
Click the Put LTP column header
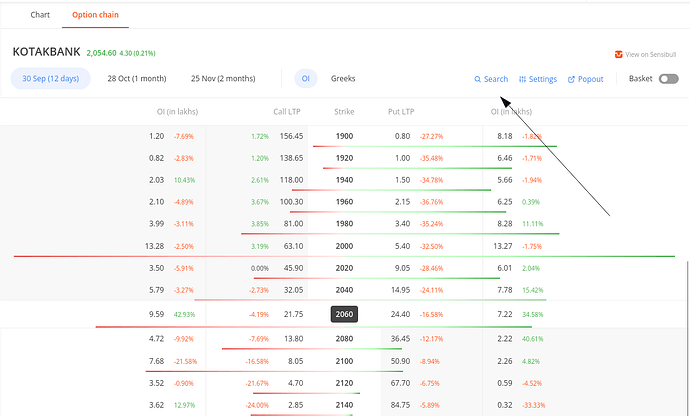pos(401,111)
